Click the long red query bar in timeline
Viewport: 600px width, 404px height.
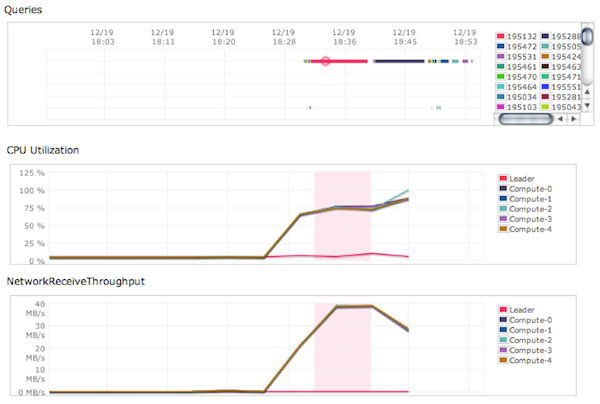coord(350,62)
